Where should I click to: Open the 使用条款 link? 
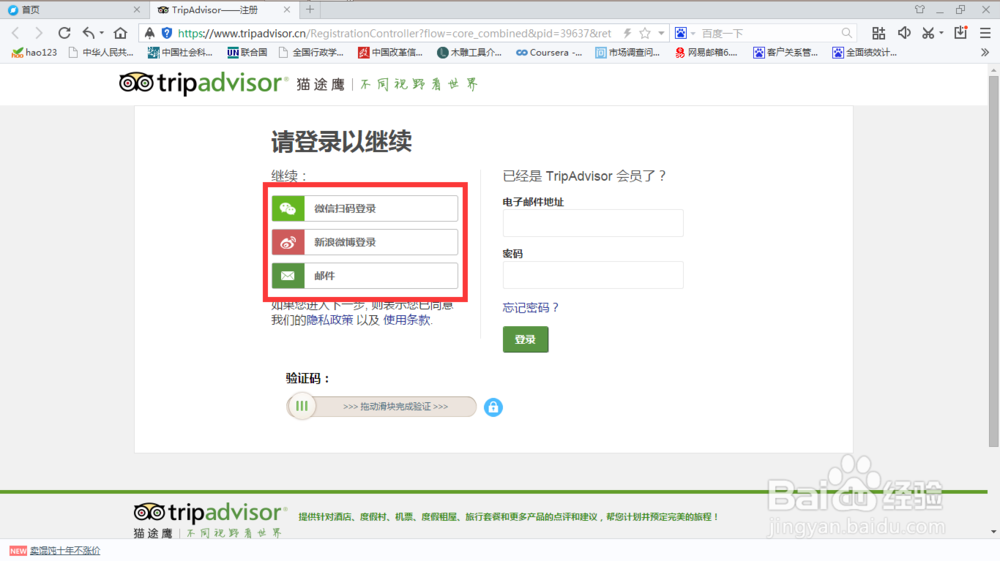click(x=406, y=320)
